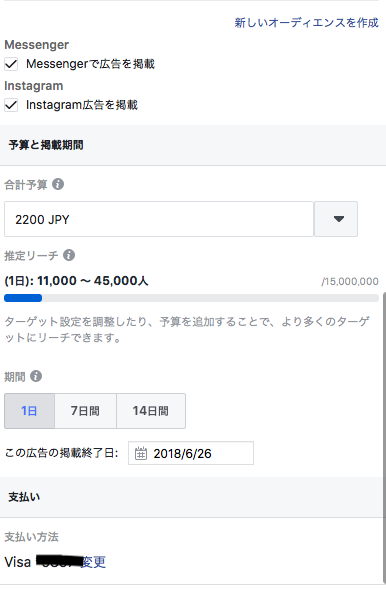Click the 変更 link next to Visa
The height and width of the screenshot is (589, 386).
pyautogui.click(x=93, y=562)
